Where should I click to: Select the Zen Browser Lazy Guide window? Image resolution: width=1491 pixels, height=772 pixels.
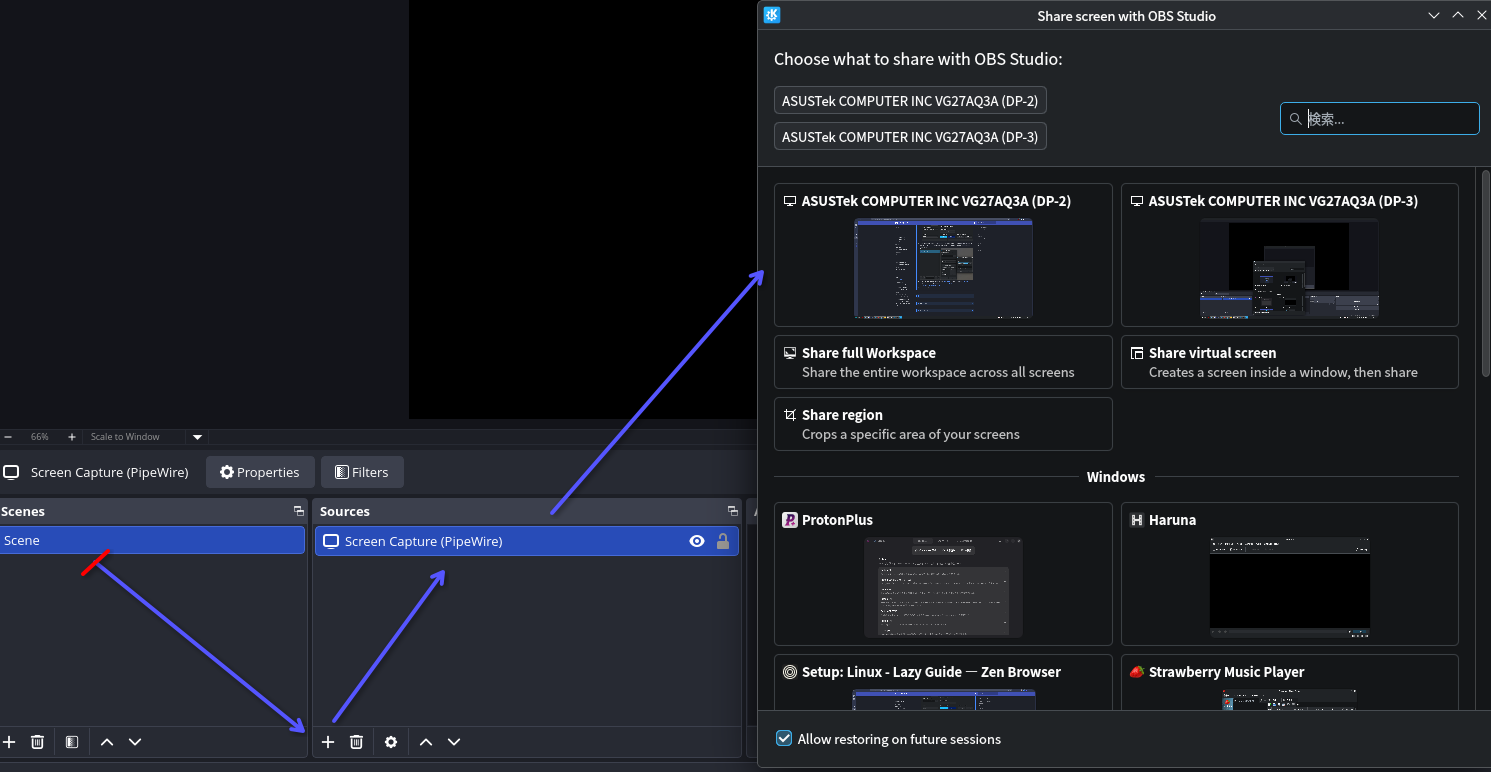943,682
